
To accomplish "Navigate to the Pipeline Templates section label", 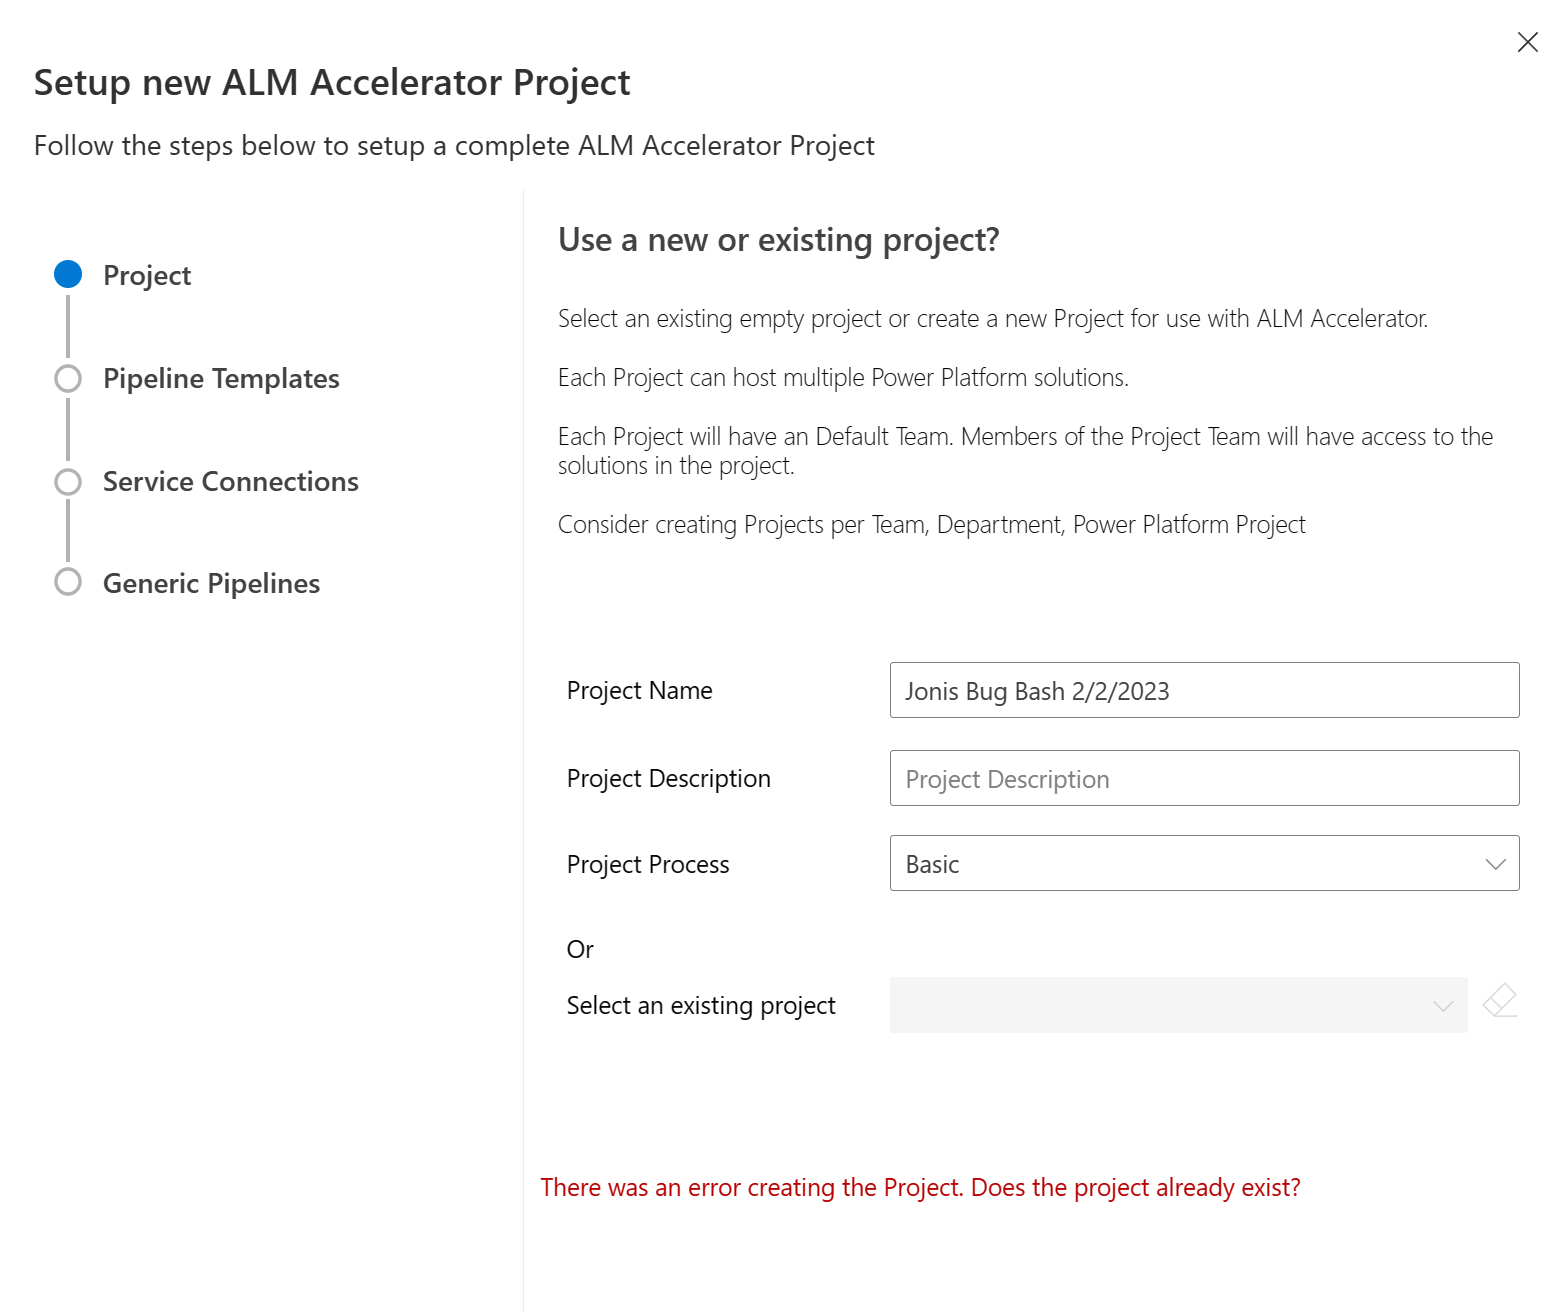I will pyautogui.click(x=221, y=378).
